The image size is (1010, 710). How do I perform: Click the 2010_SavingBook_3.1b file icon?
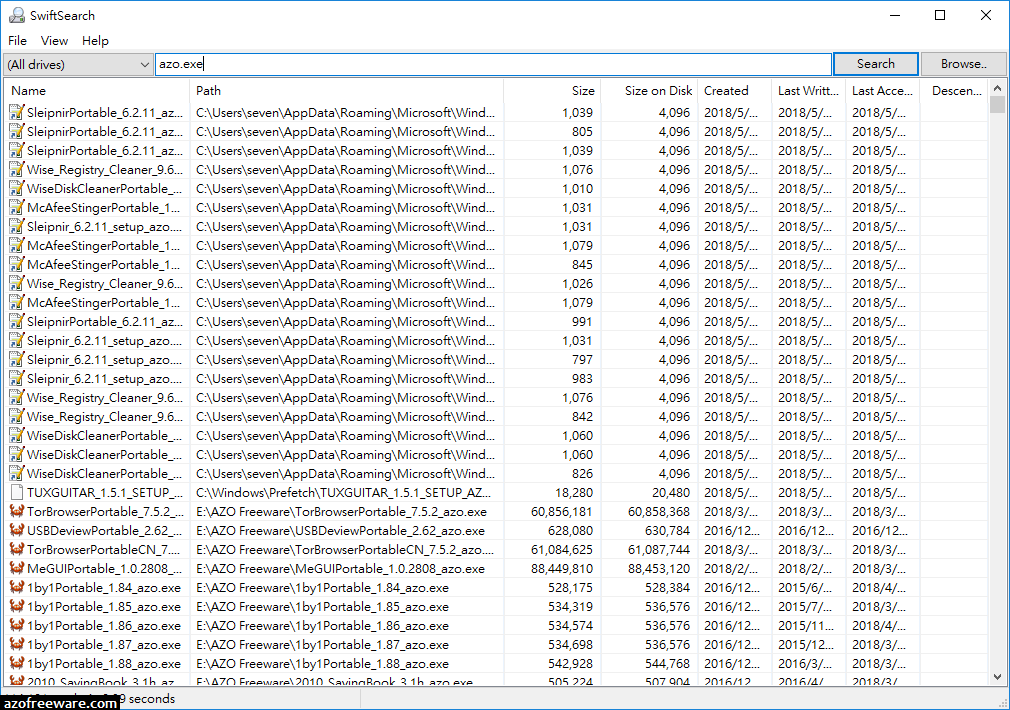coord(17,678)
